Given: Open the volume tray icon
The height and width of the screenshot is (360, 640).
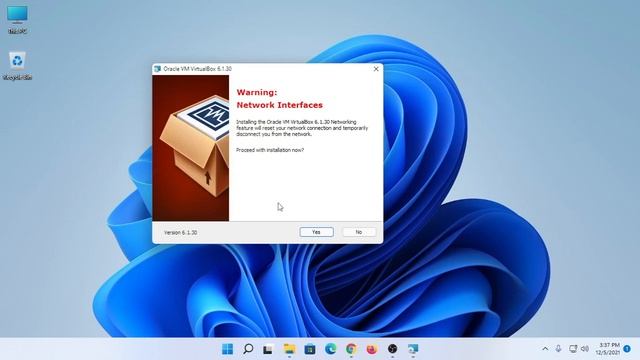Looking at the screenshot, I should [x=585, y=349].
